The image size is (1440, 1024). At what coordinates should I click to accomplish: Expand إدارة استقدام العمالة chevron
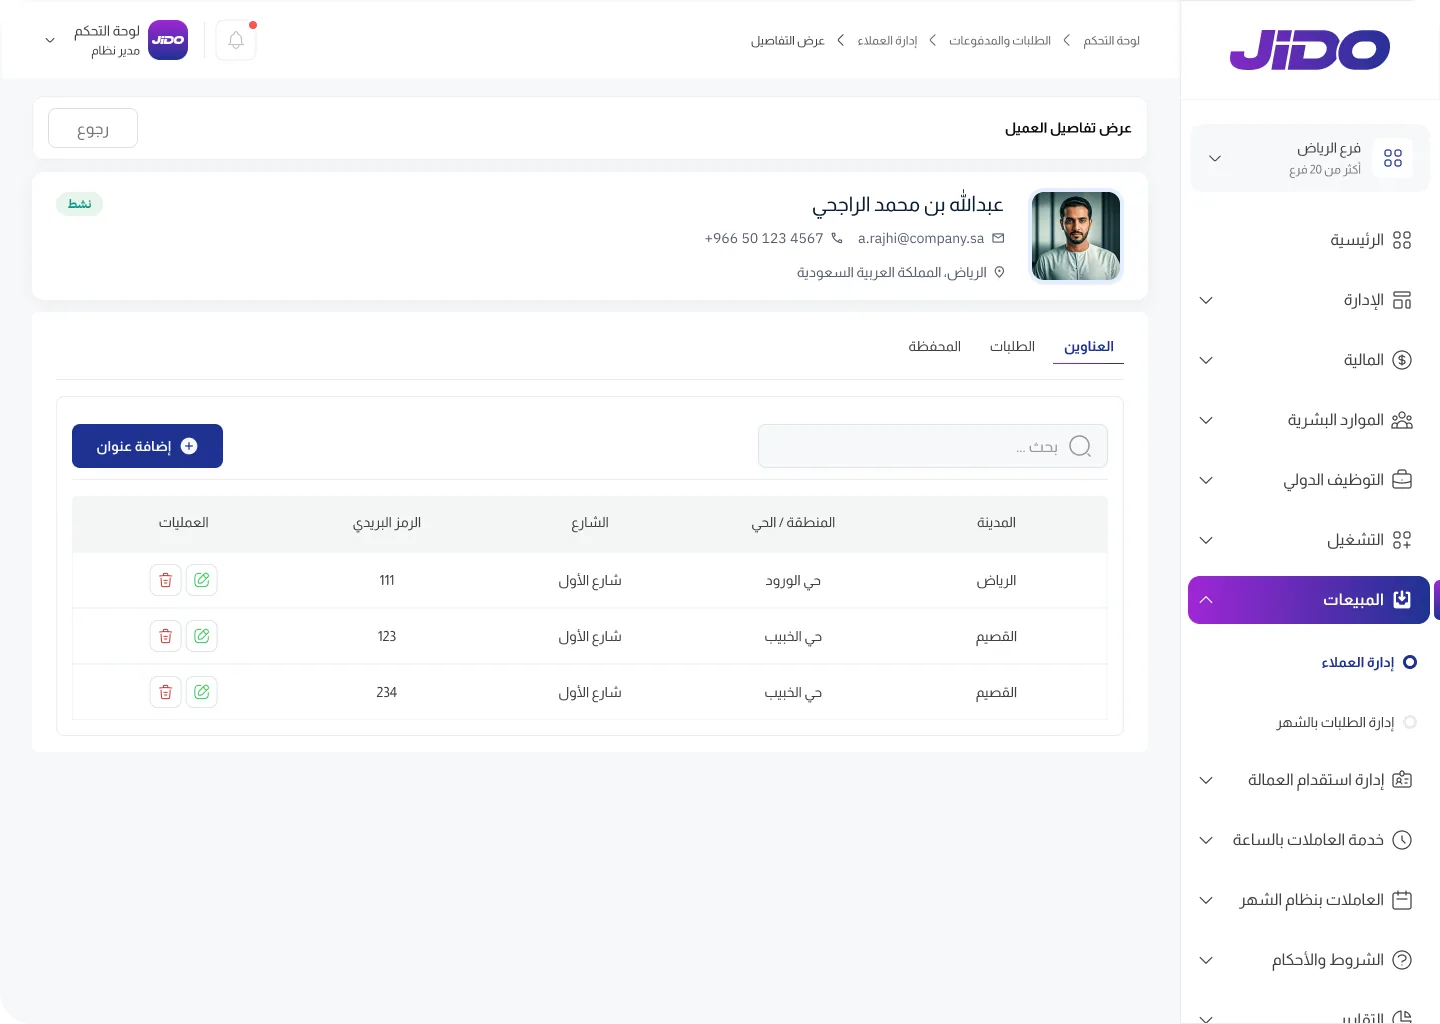pyautogui.click(x=1206, y=780)
